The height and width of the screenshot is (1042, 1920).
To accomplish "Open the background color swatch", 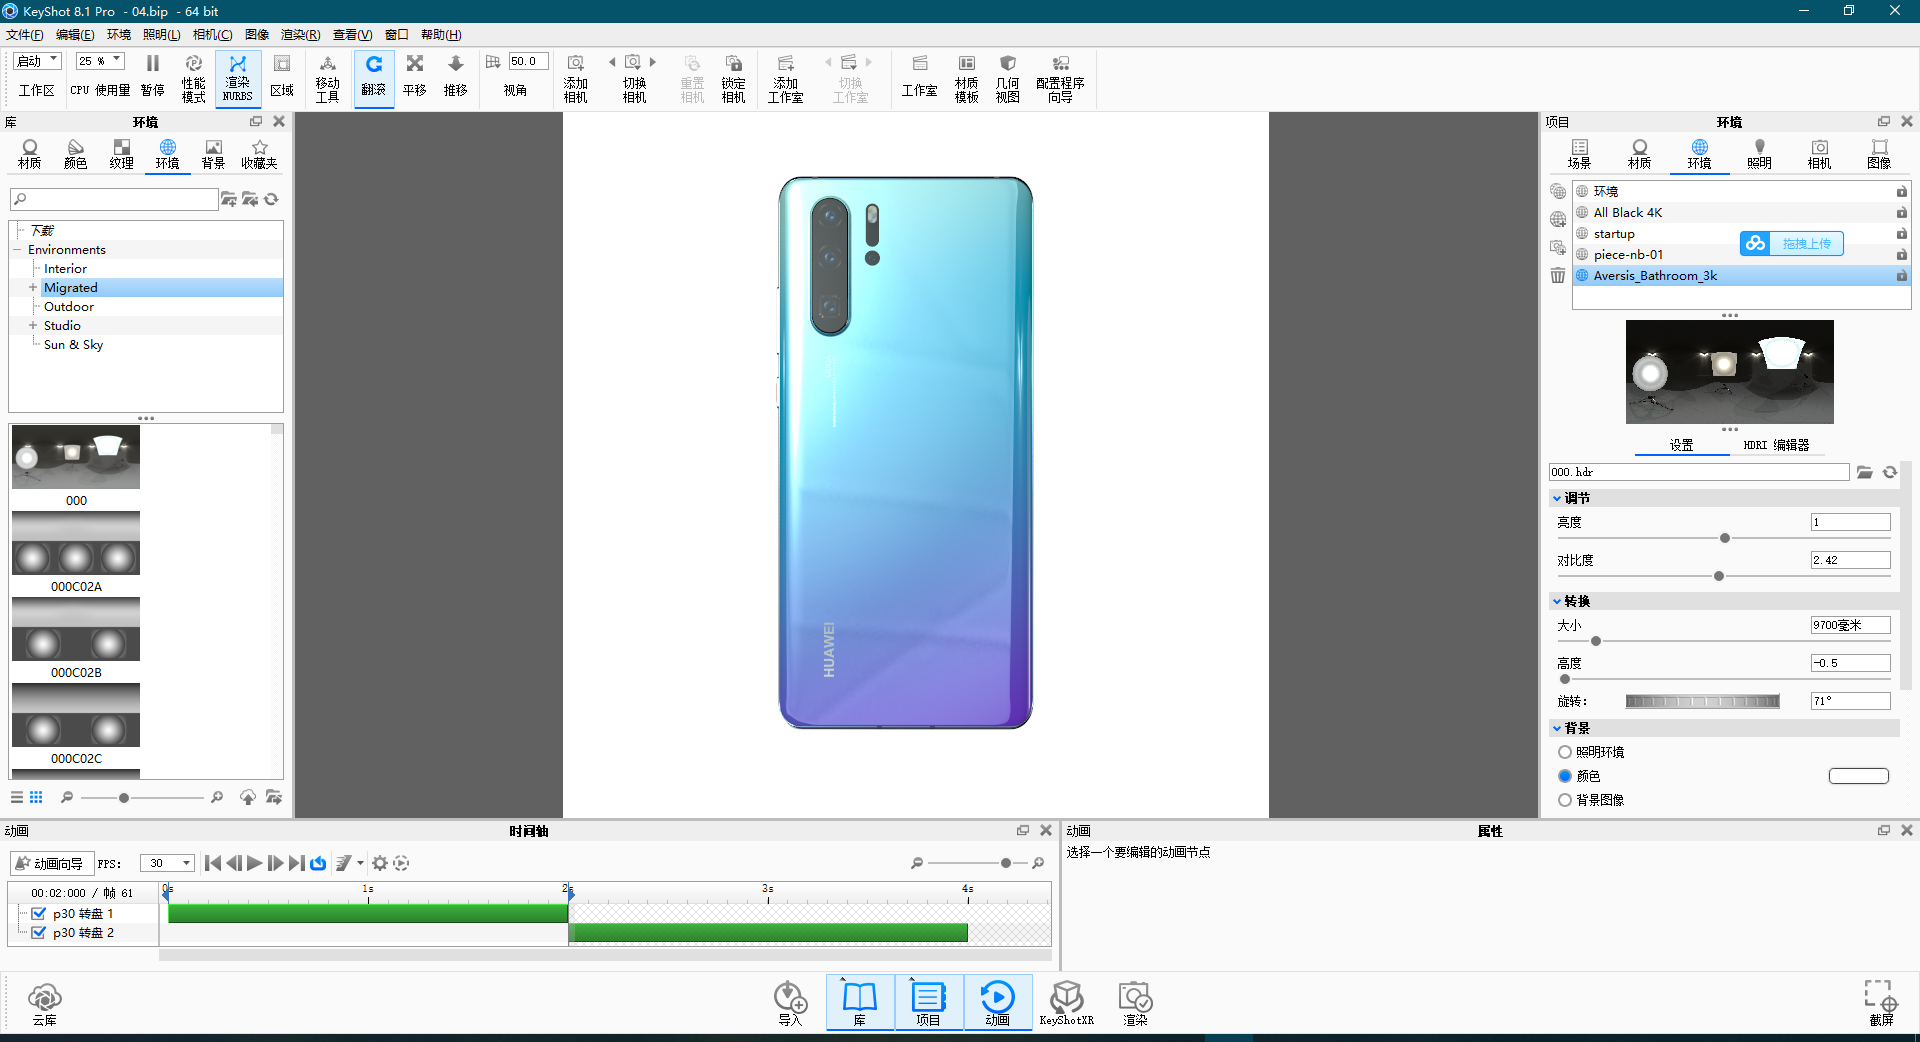I will pos(1858,776).
